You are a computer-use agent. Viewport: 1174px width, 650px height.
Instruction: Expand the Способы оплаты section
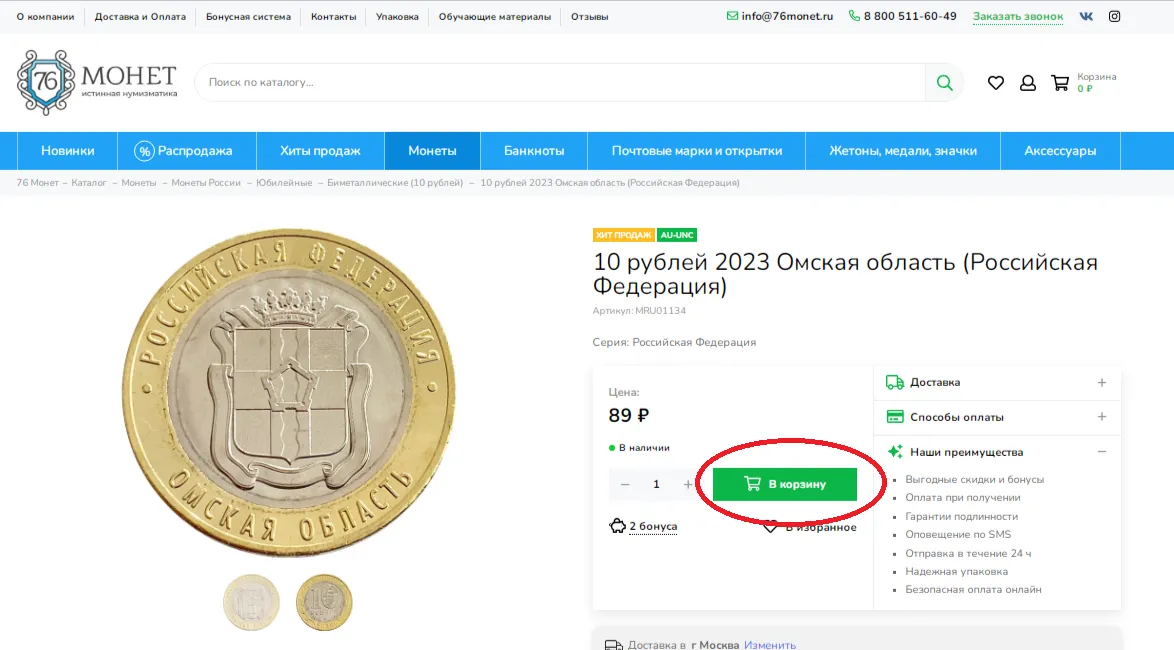point(997,417)
